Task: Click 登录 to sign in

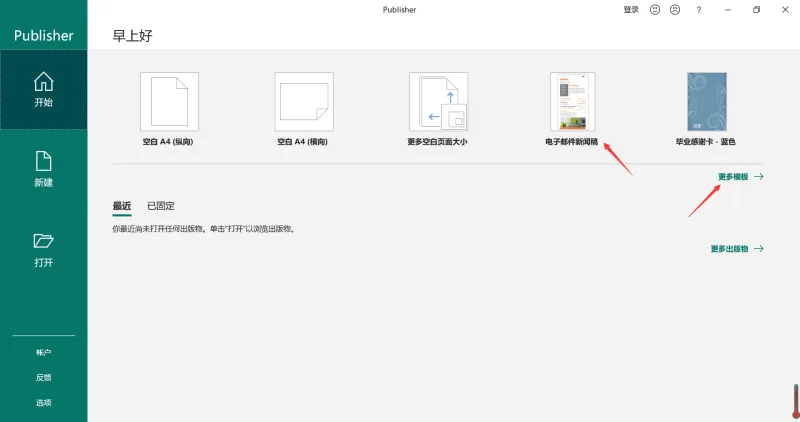Action: (631, 10)
